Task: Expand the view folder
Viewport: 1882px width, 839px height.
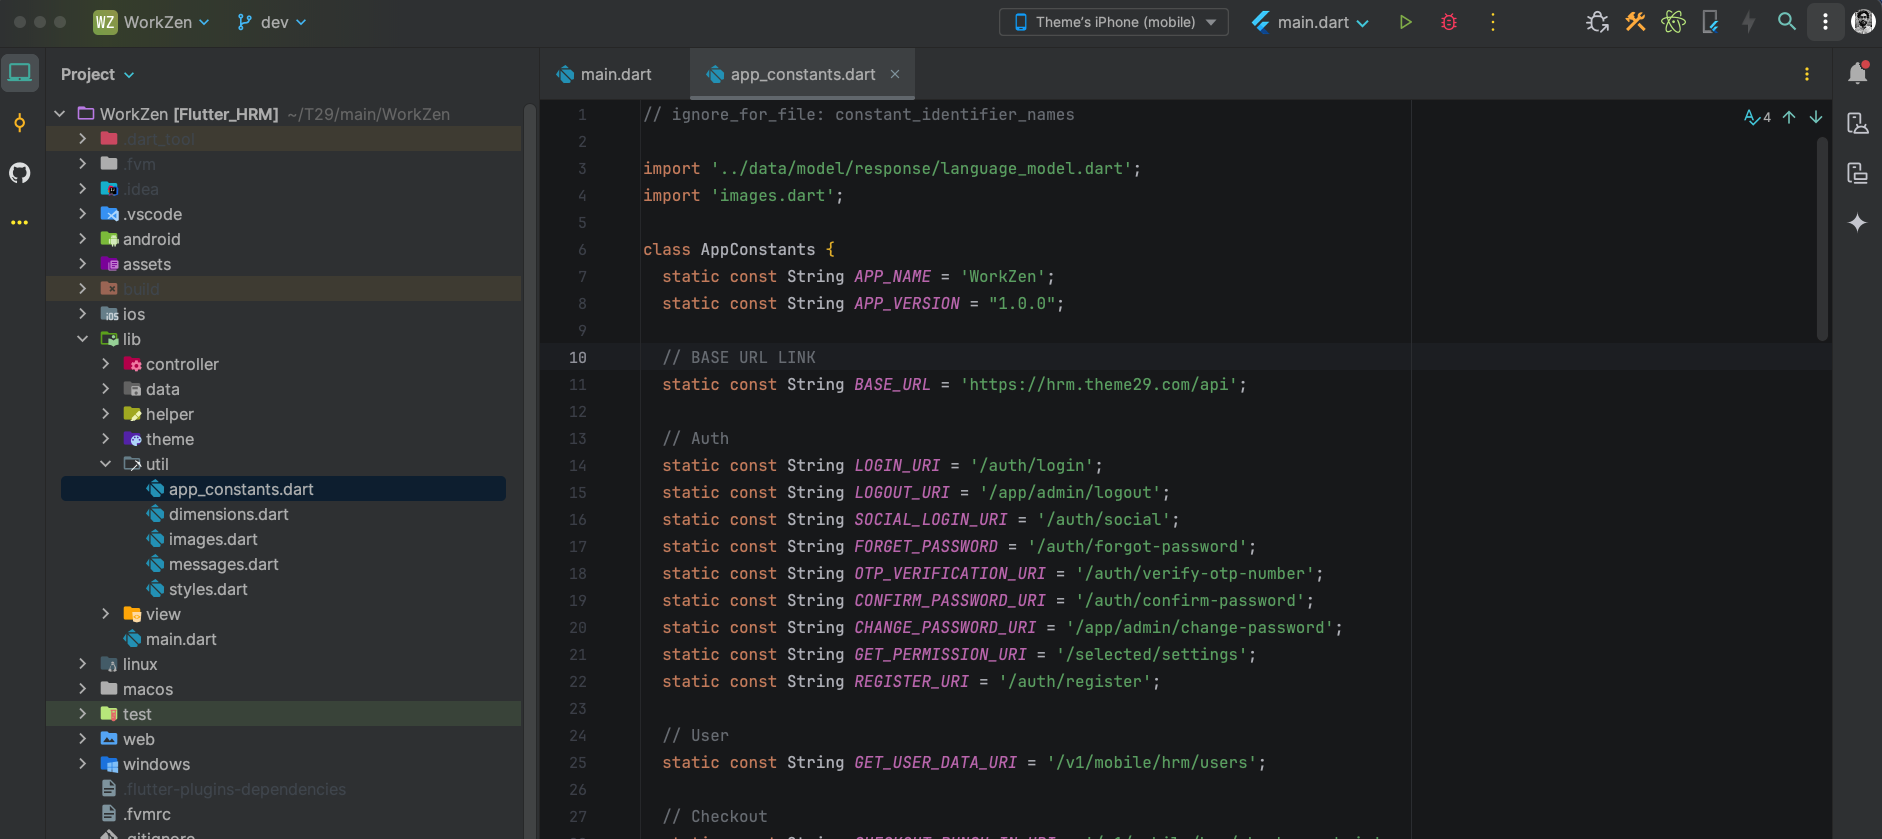Action: click(106, 614)
